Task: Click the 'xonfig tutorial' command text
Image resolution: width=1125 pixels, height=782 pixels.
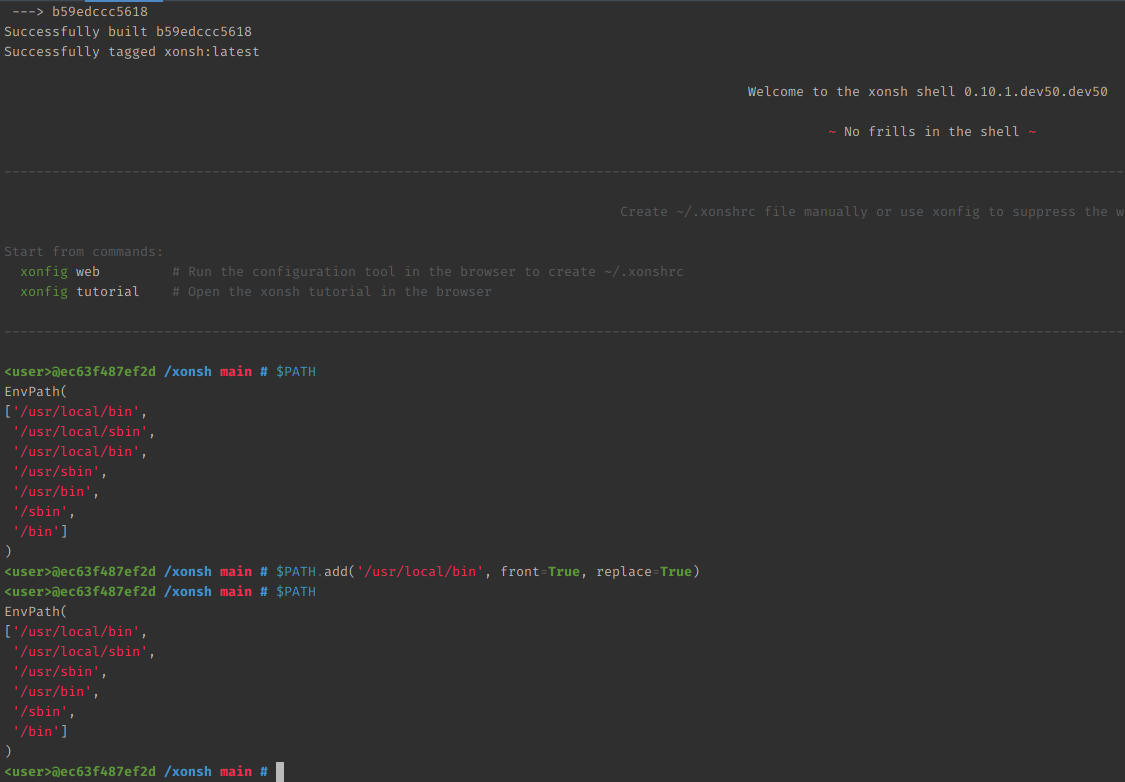Action: (80, 292)
